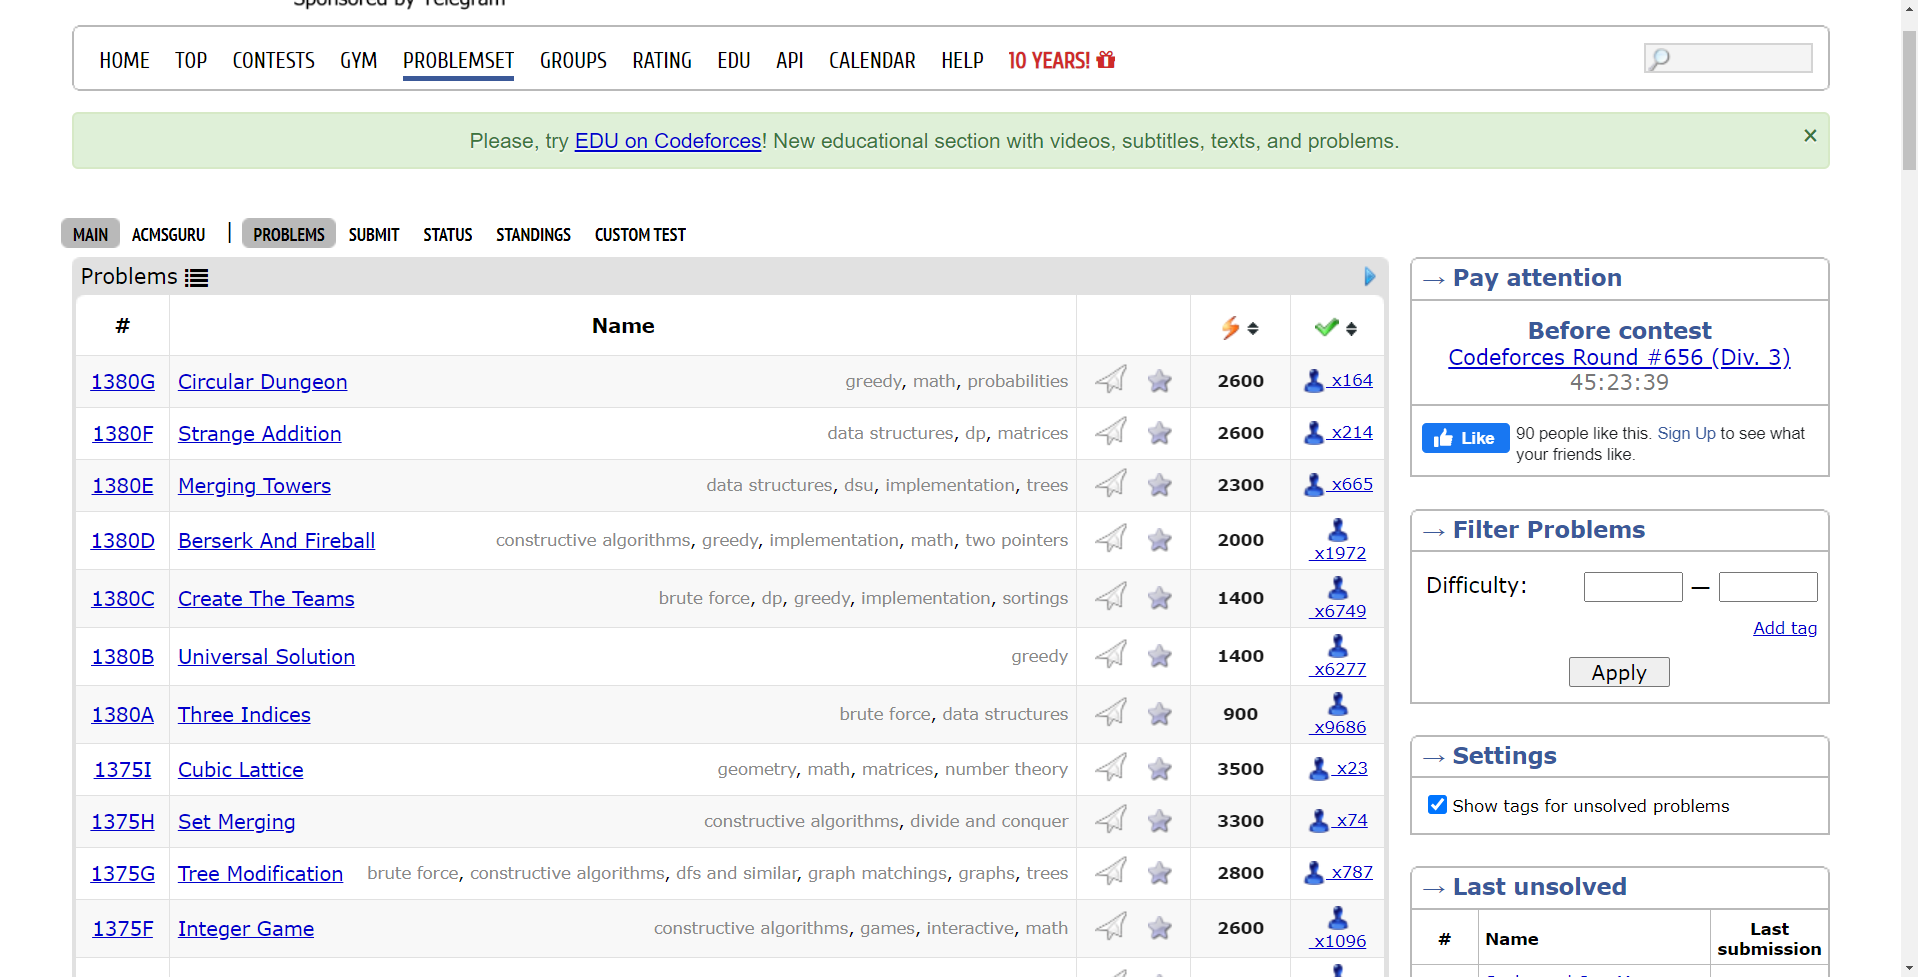This screenshot has height=977, width=1918.
Task: Focus the site search box
Action: pyautogui.click(x=1728, y=58)
